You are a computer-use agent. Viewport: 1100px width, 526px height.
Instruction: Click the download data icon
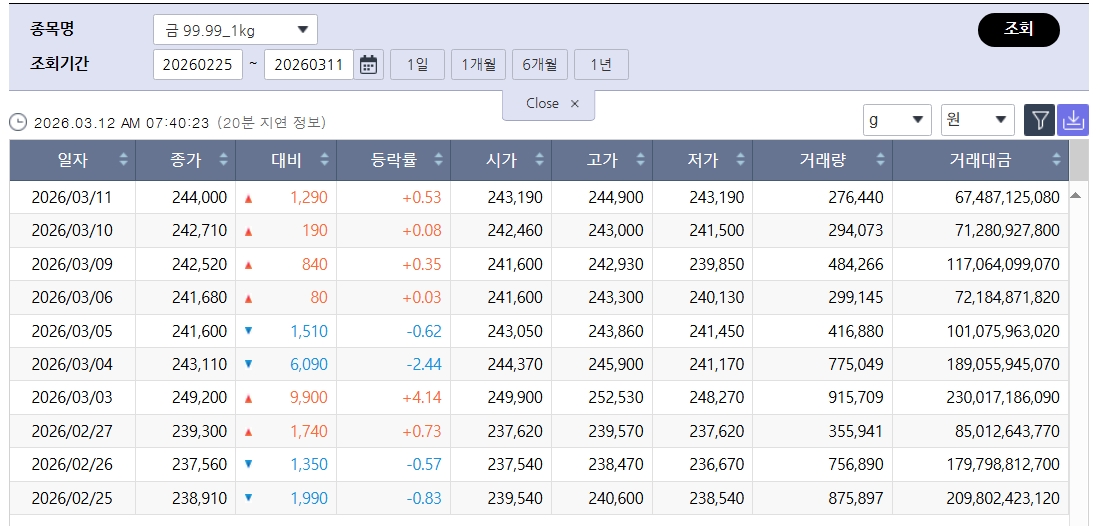[x=1073, y=120]
